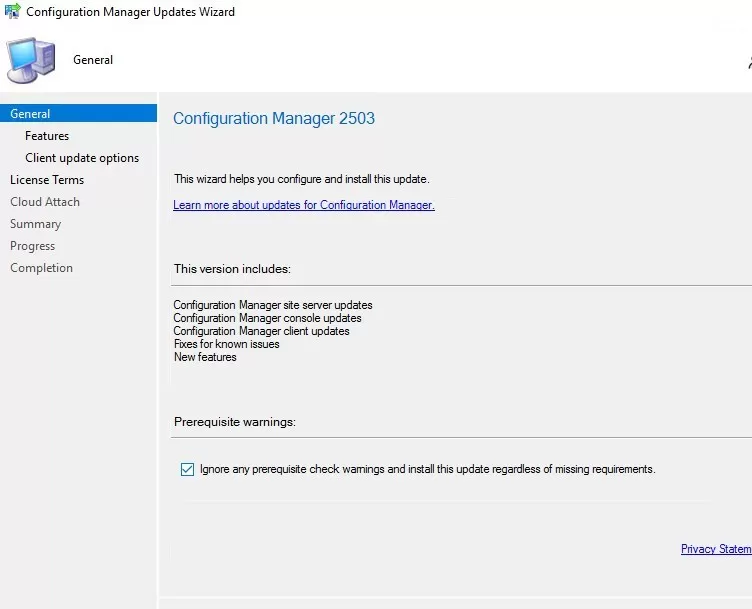Click the wizard description sentence
The image size is (752, 609).
302,179
